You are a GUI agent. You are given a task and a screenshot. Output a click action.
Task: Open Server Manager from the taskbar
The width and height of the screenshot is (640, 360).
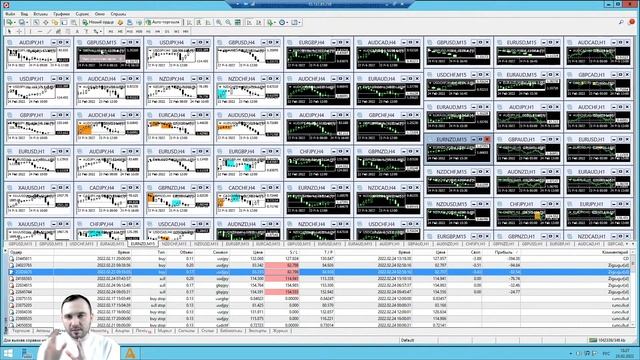tap(27, 353)
